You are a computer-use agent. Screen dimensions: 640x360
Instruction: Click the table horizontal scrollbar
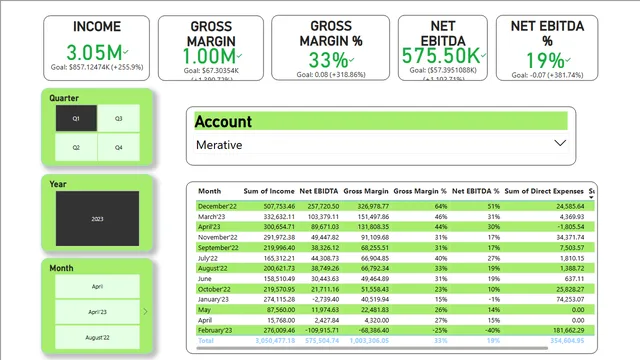(x=372, y=349)
